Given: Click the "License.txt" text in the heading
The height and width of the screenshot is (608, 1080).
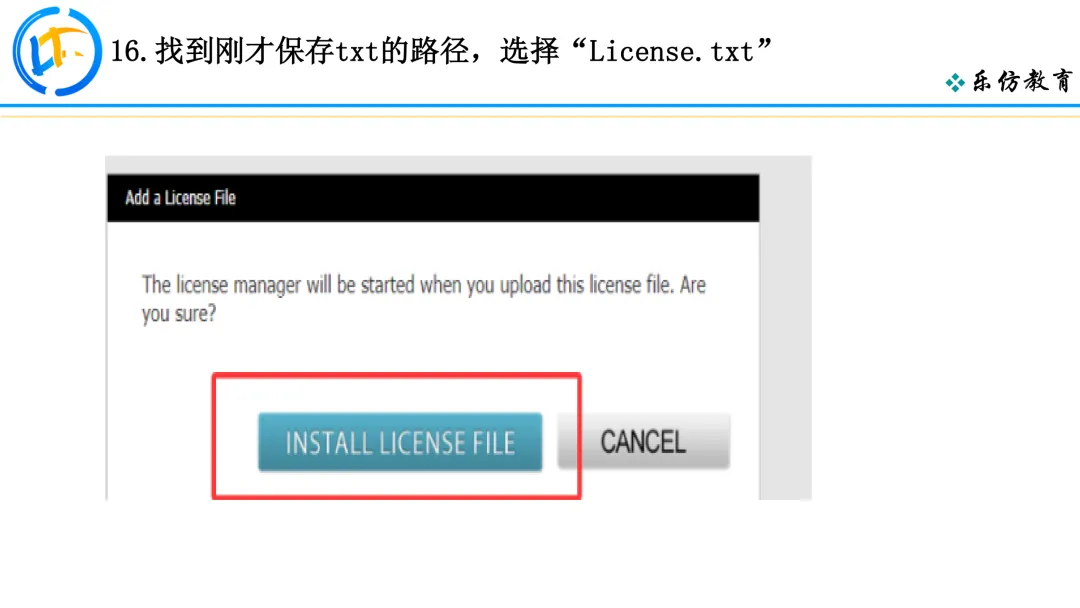Looking at the screenshot, I should click(x=671, y=52).
